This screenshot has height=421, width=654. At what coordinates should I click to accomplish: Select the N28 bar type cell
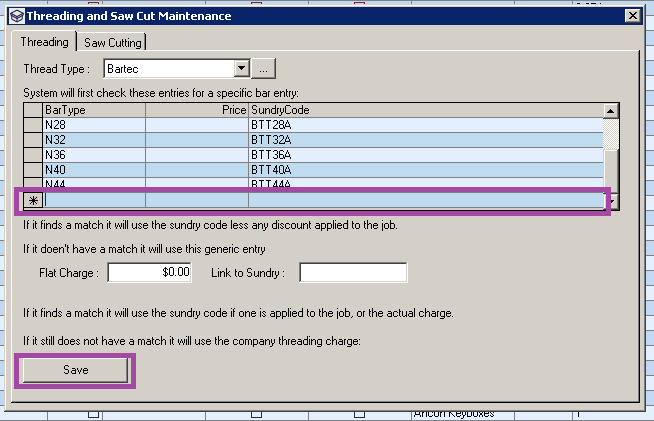click(94, 125)
